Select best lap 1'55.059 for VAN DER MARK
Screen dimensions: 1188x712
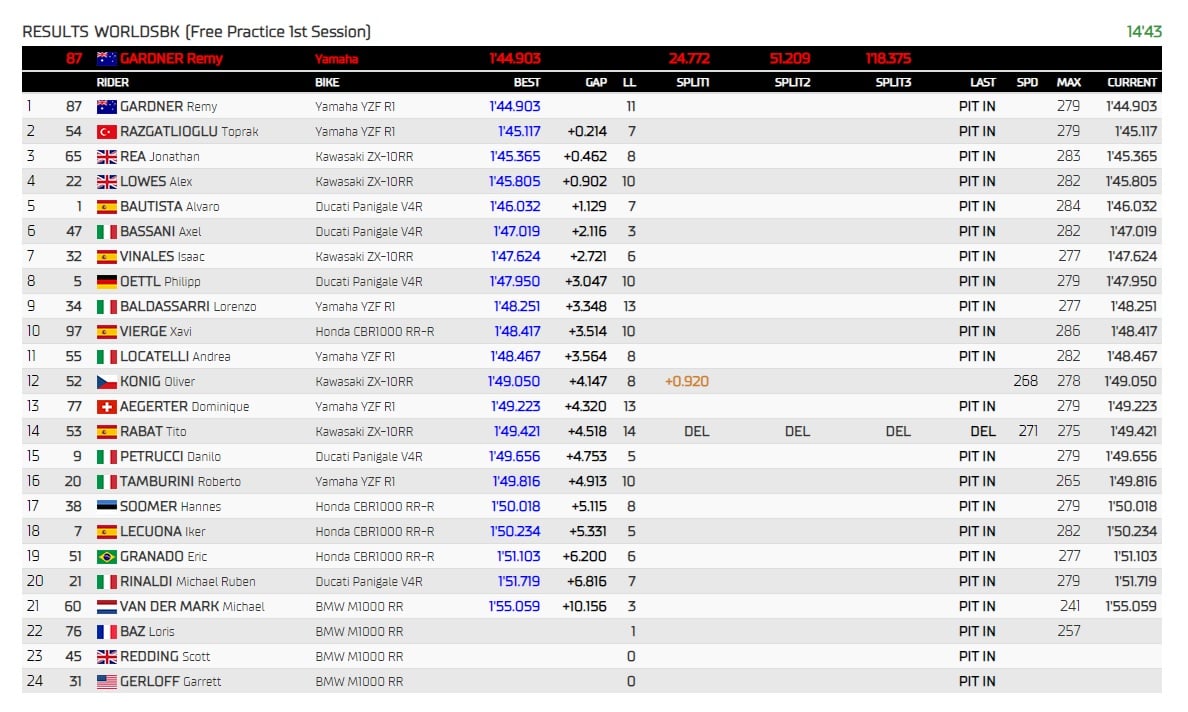pos(514,607)
